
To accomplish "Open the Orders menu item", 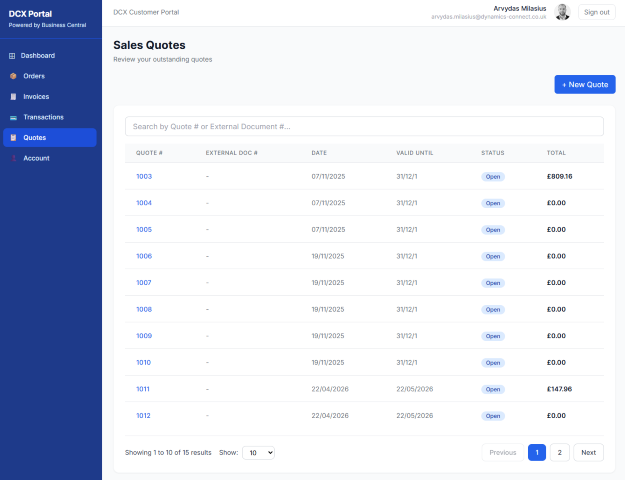I will tap(34, 76).
